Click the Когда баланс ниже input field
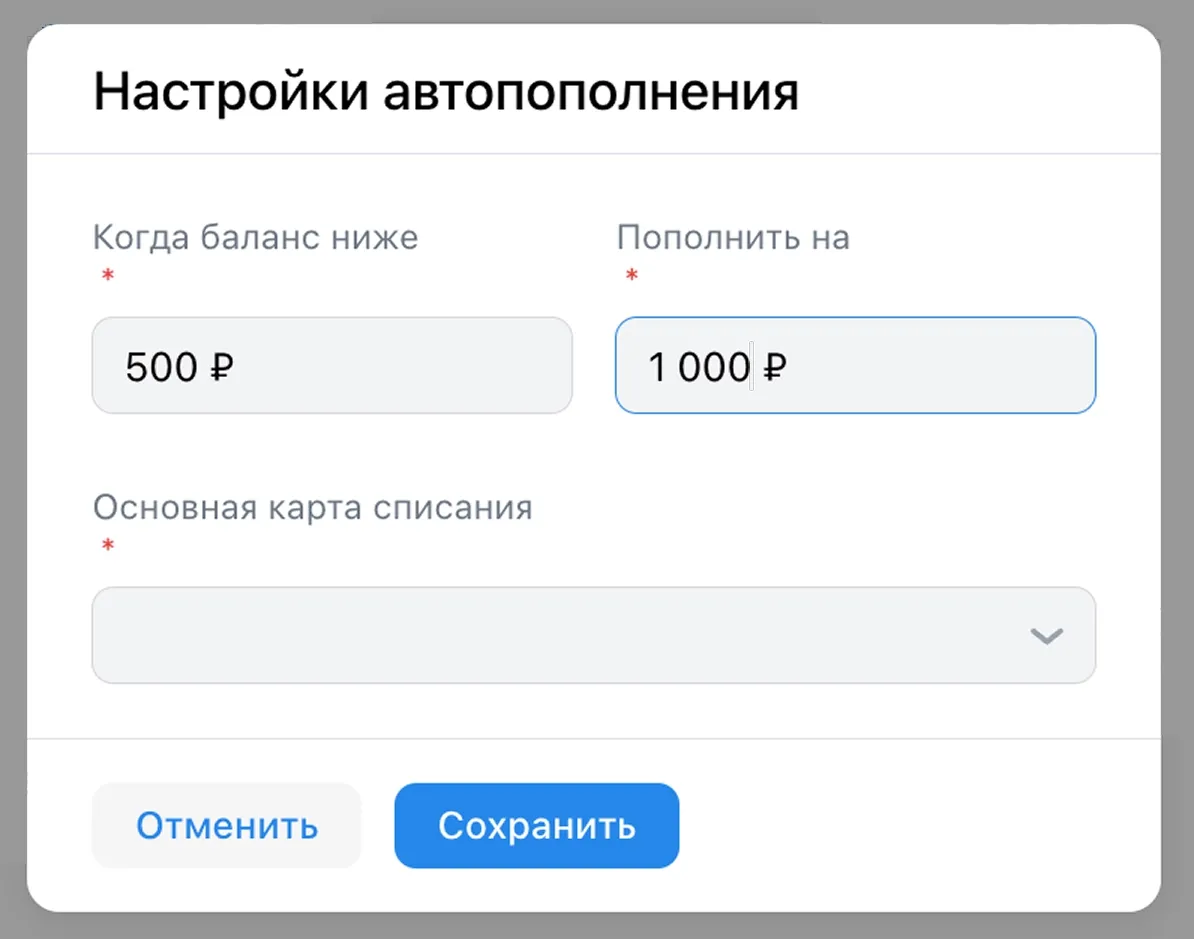This screenshot has height=939, width=1194. (x=332, y=366)
